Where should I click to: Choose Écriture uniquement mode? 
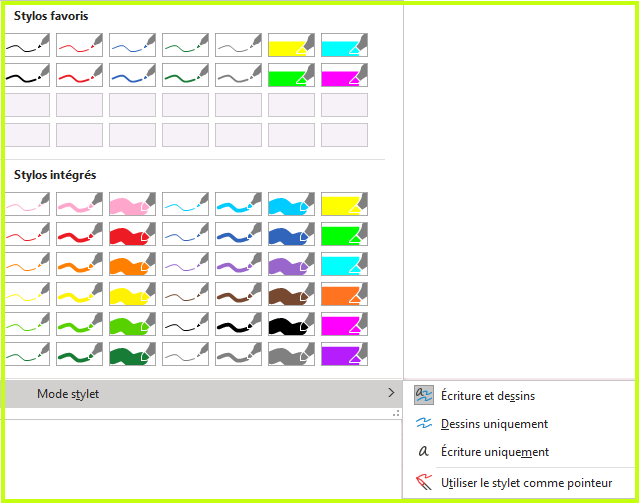pos(519,452)
